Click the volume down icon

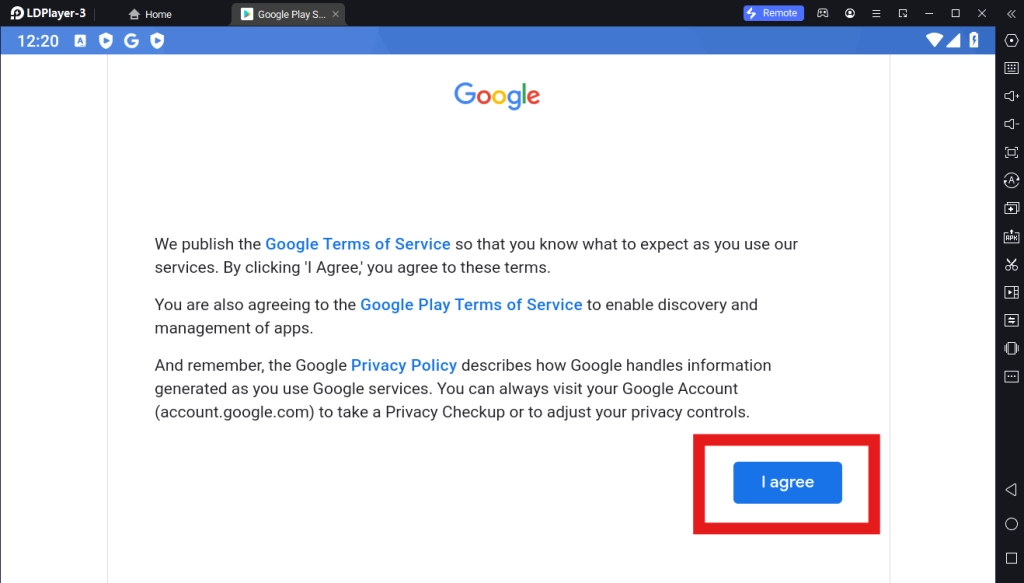pyautogui.click(x=1011, y=124)
